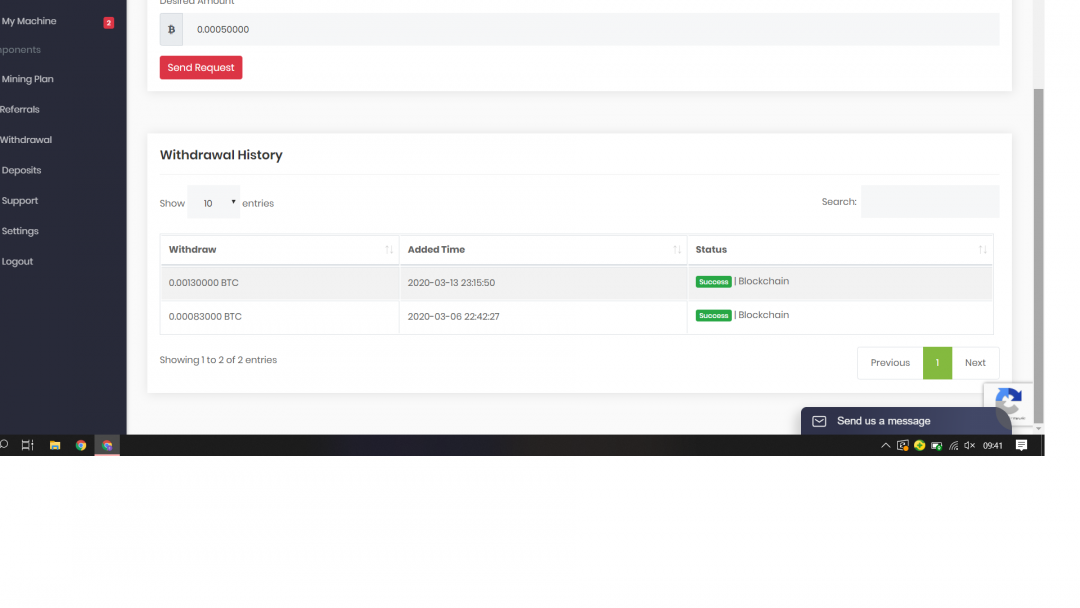Click the Bitcoin symbol beside amount field
The height and width of the screenshot is (608, 1080).
click(171, 30)
